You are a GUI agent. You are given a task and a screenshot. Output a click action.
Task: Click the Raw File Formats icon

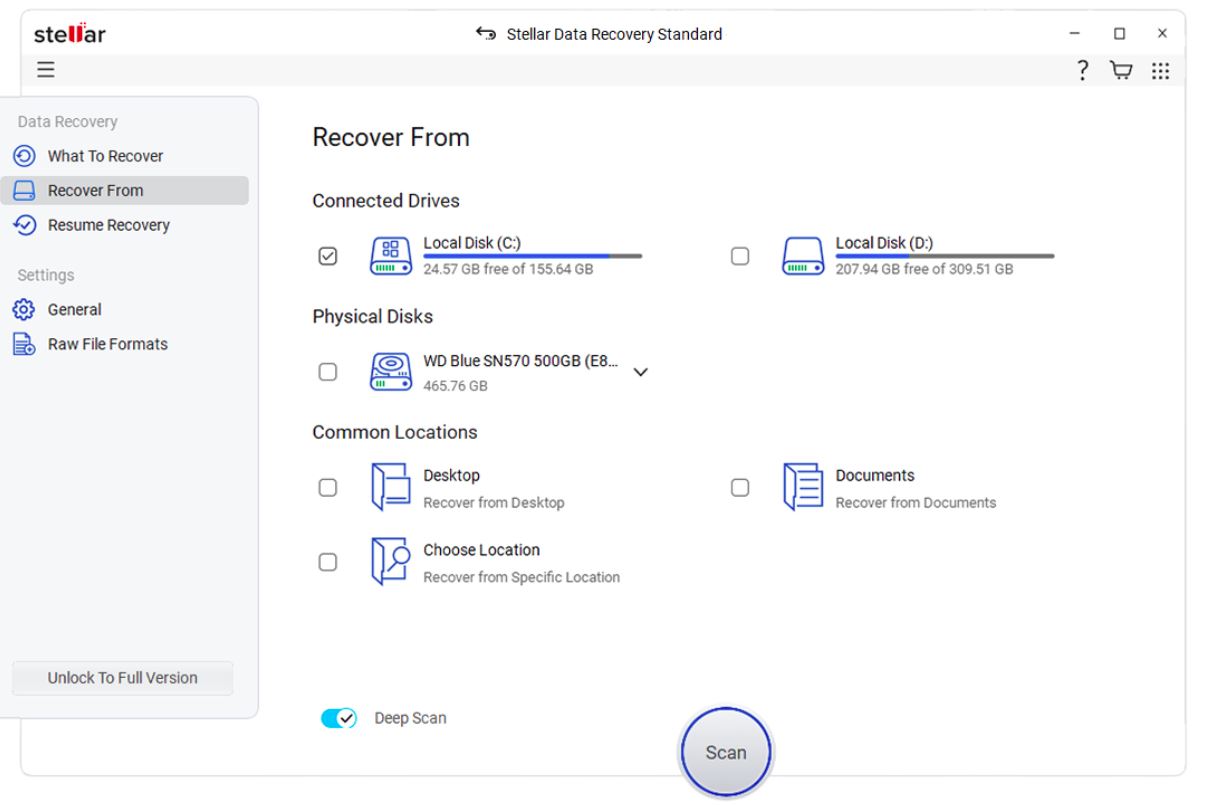click(24, 344)
